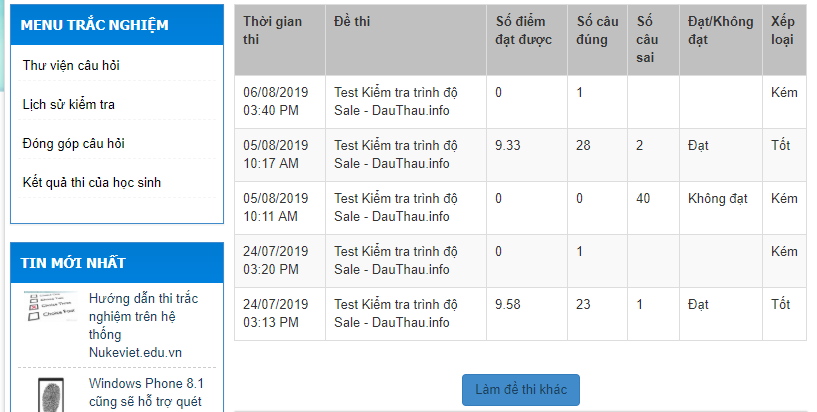The width and height of the screenshot is (817, 412).
Task: Open Windows Phone 8.1 article thumbnail
Action: tap(49, 393)
